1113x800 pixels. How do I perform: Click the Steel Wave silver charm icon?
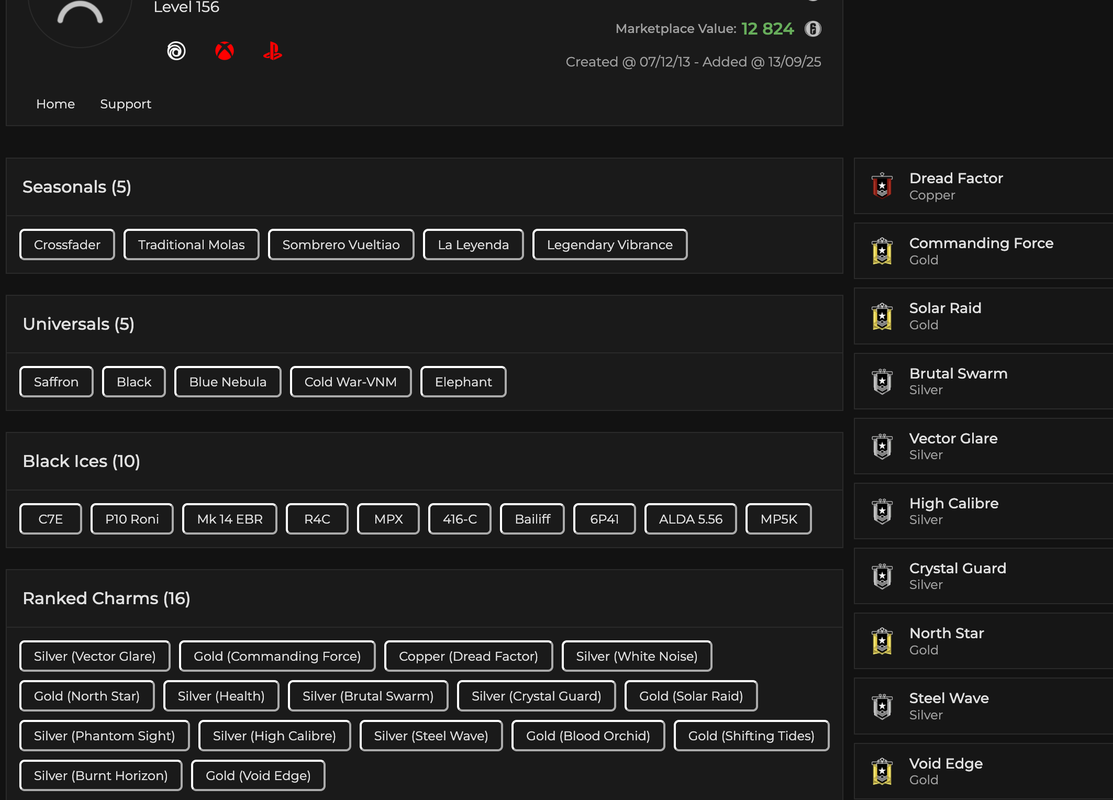(x=882, y=706)
